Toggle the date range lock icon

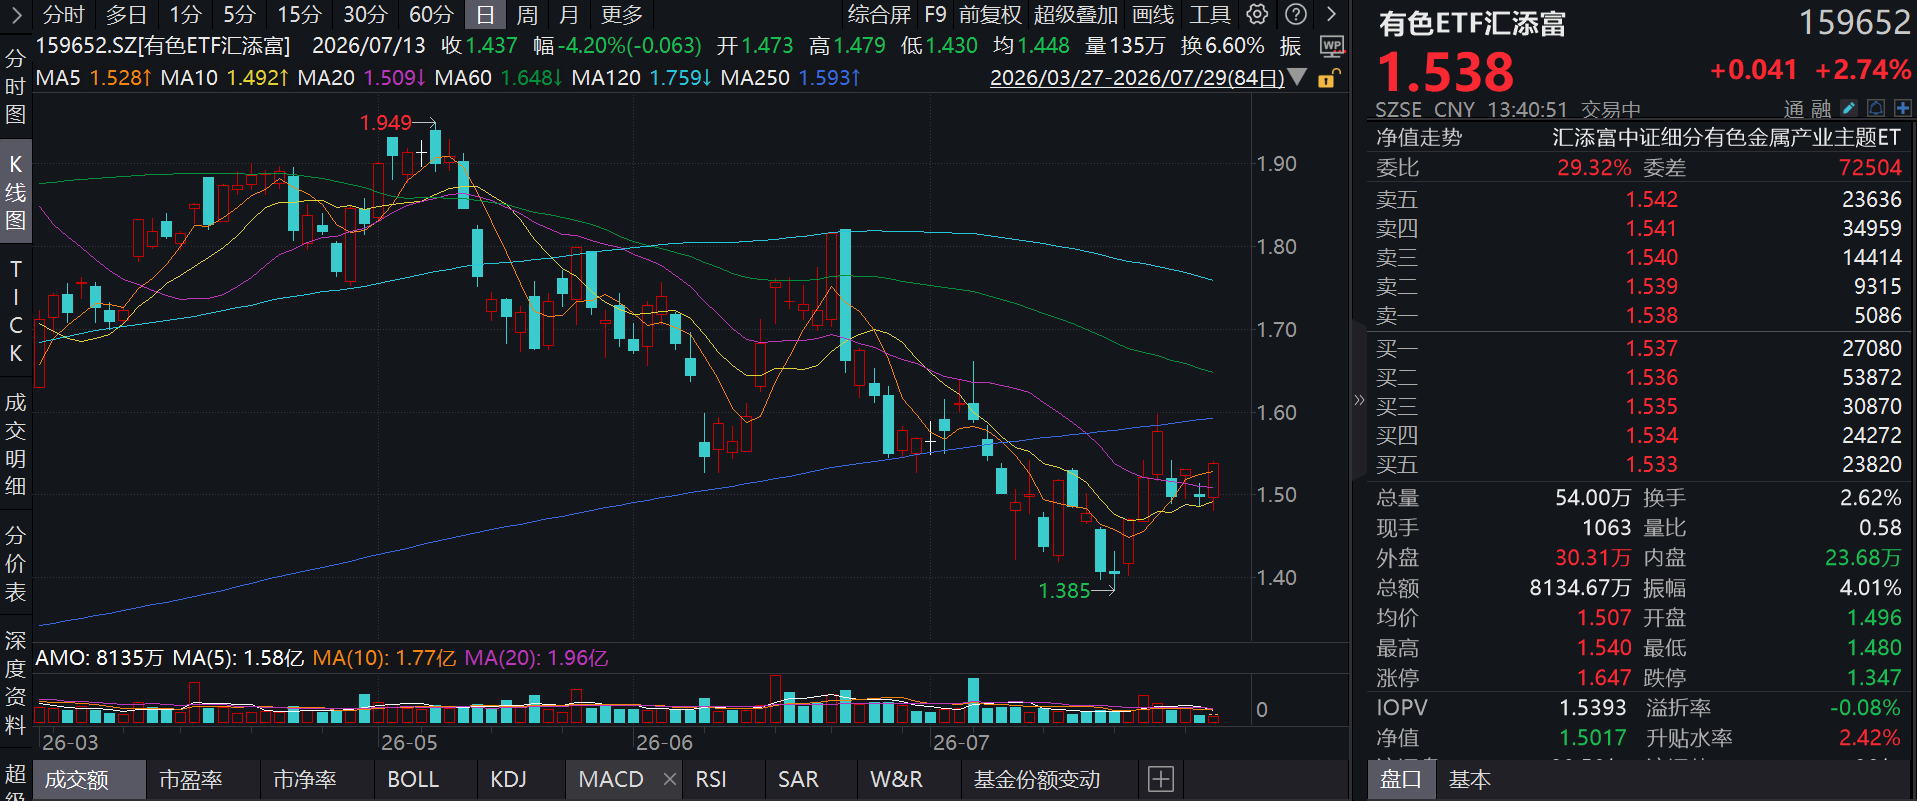[x=1328, y=78]
